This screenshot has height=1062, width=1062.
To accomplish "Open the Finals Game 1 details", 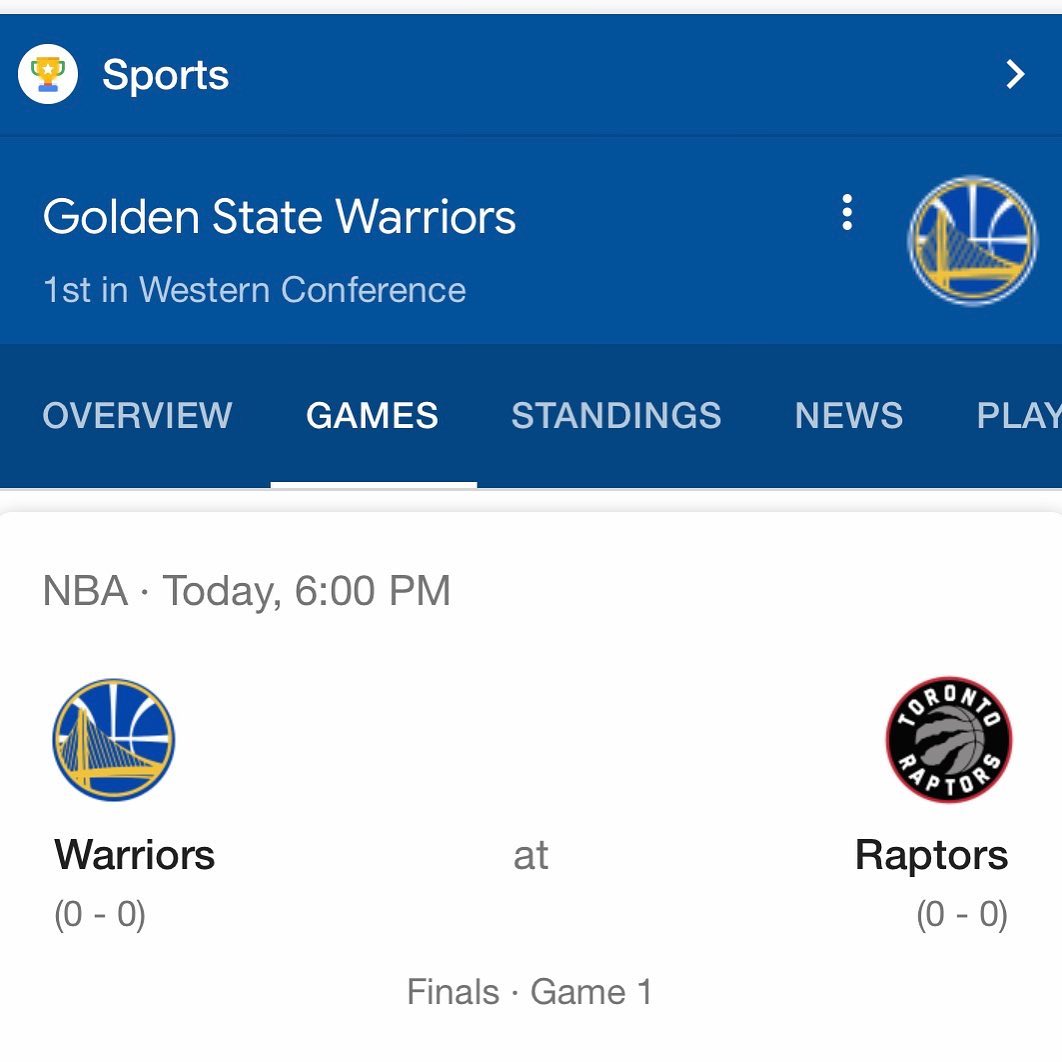I will 530,992.
